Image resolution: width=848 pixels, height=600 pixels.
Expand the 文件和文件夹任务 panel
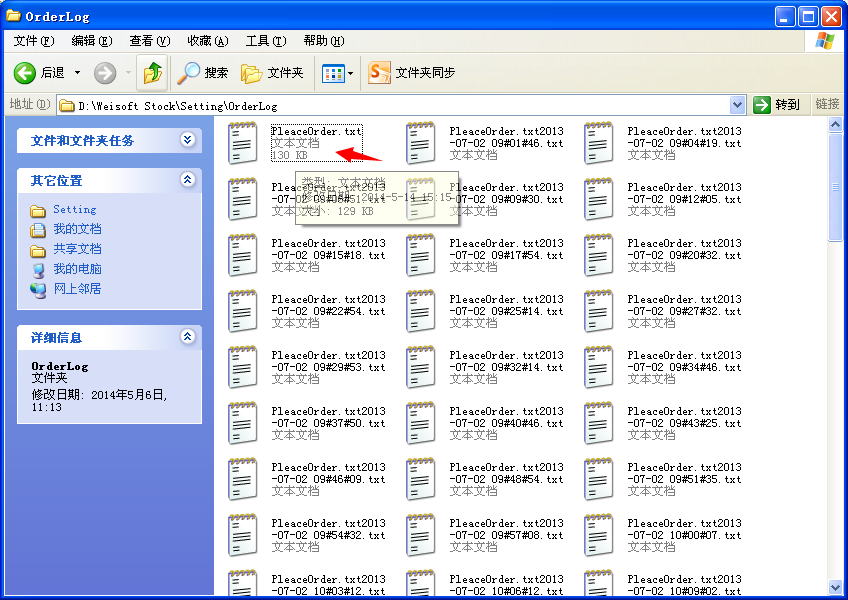(x=187, y=140)
